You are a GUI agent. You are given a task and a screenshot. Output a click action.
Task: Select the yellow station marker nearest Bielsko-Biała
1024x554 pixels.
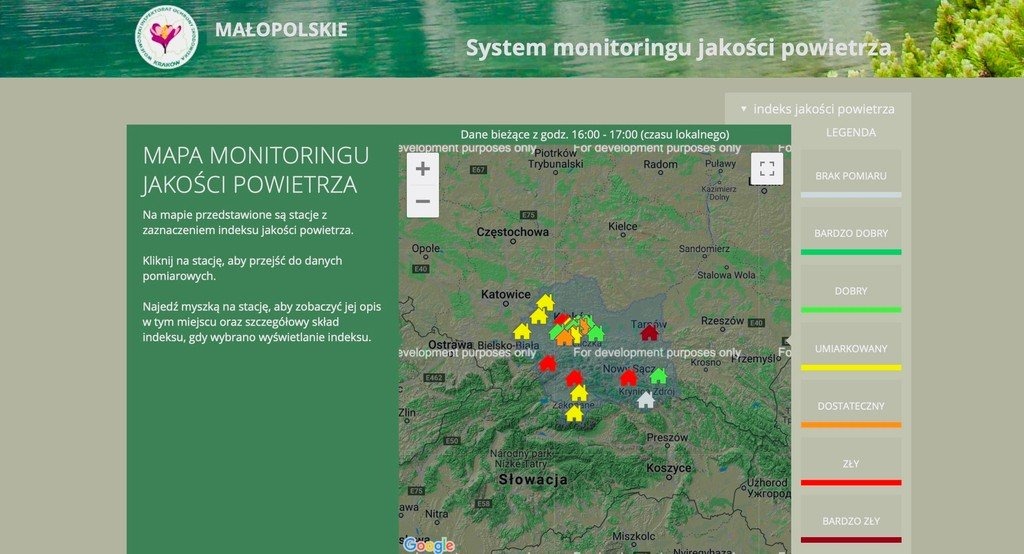pyautogui.click(x=522, y=331)
